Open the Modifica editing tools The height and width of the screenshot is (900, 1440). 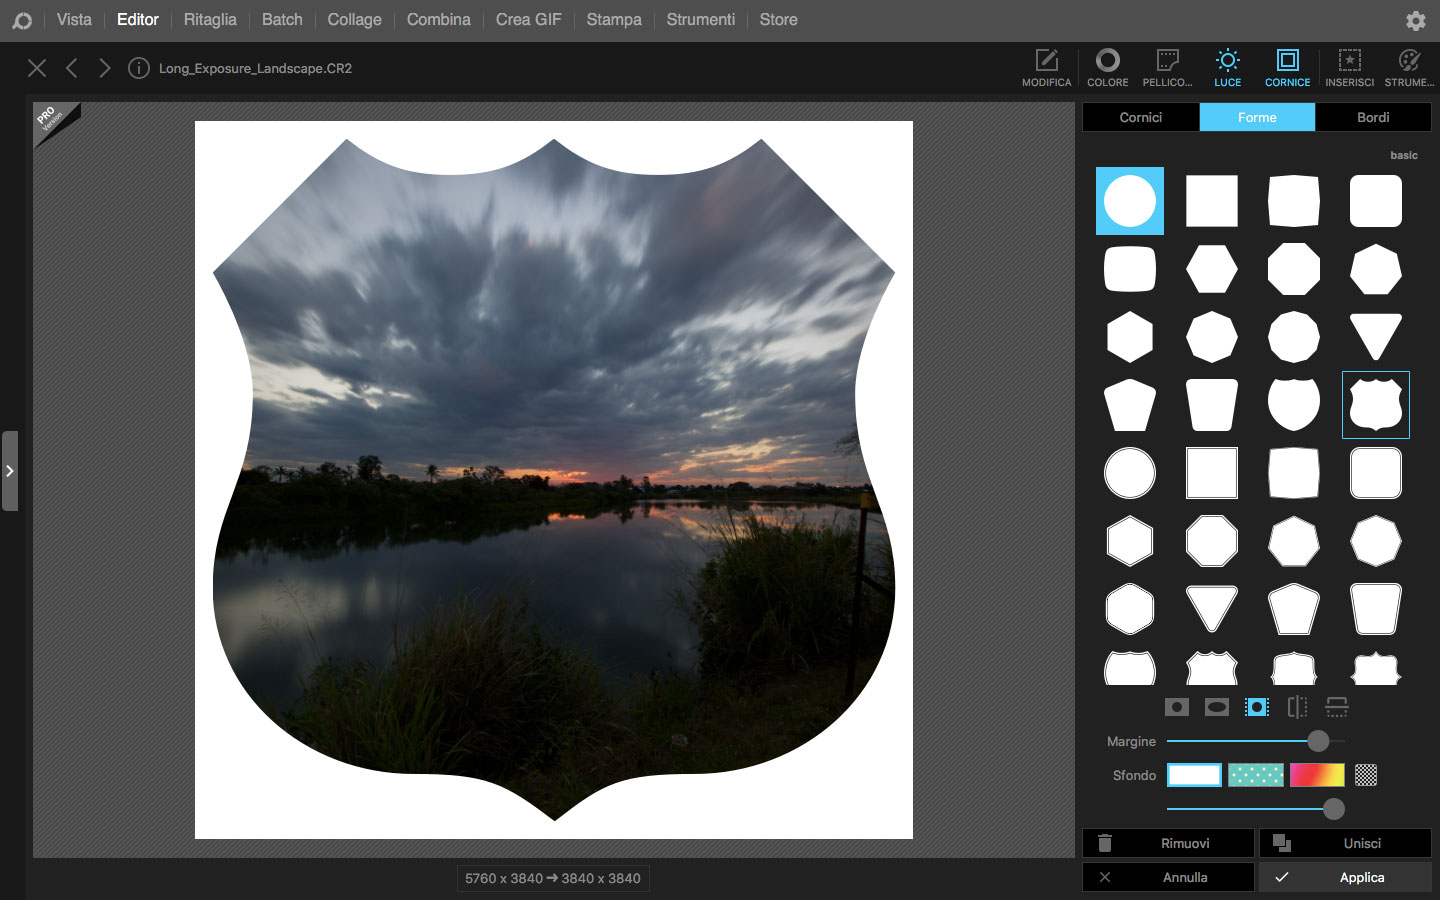1046,68
